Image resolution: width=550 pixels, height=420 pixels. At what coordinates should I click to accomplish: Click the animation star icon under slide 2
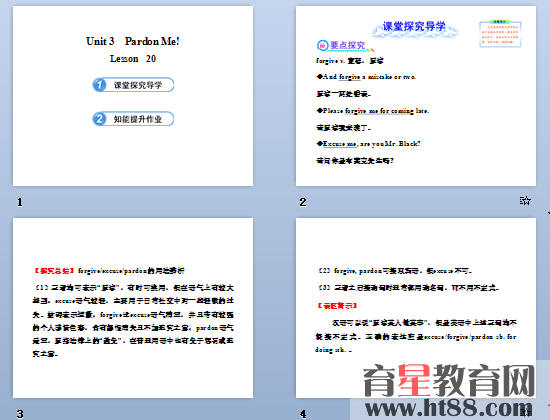(x=525, y=201)
